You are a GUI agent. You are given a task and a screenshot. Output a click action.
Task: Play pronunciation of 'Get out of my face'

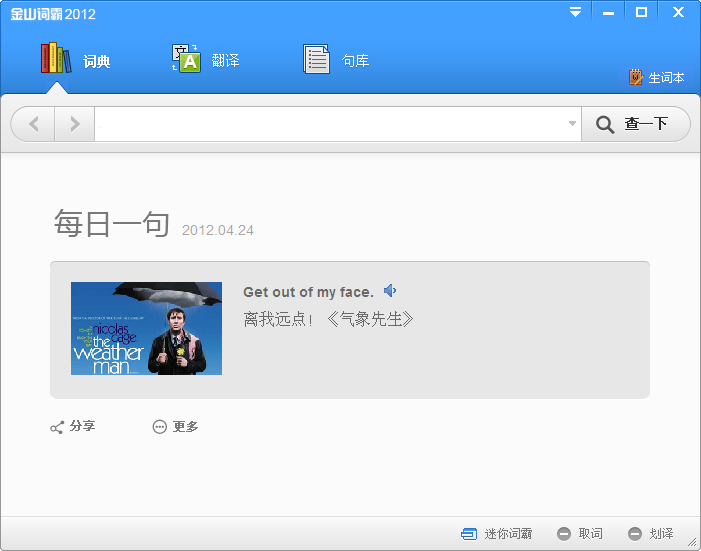pyautogui.click(x=390, y=291)
